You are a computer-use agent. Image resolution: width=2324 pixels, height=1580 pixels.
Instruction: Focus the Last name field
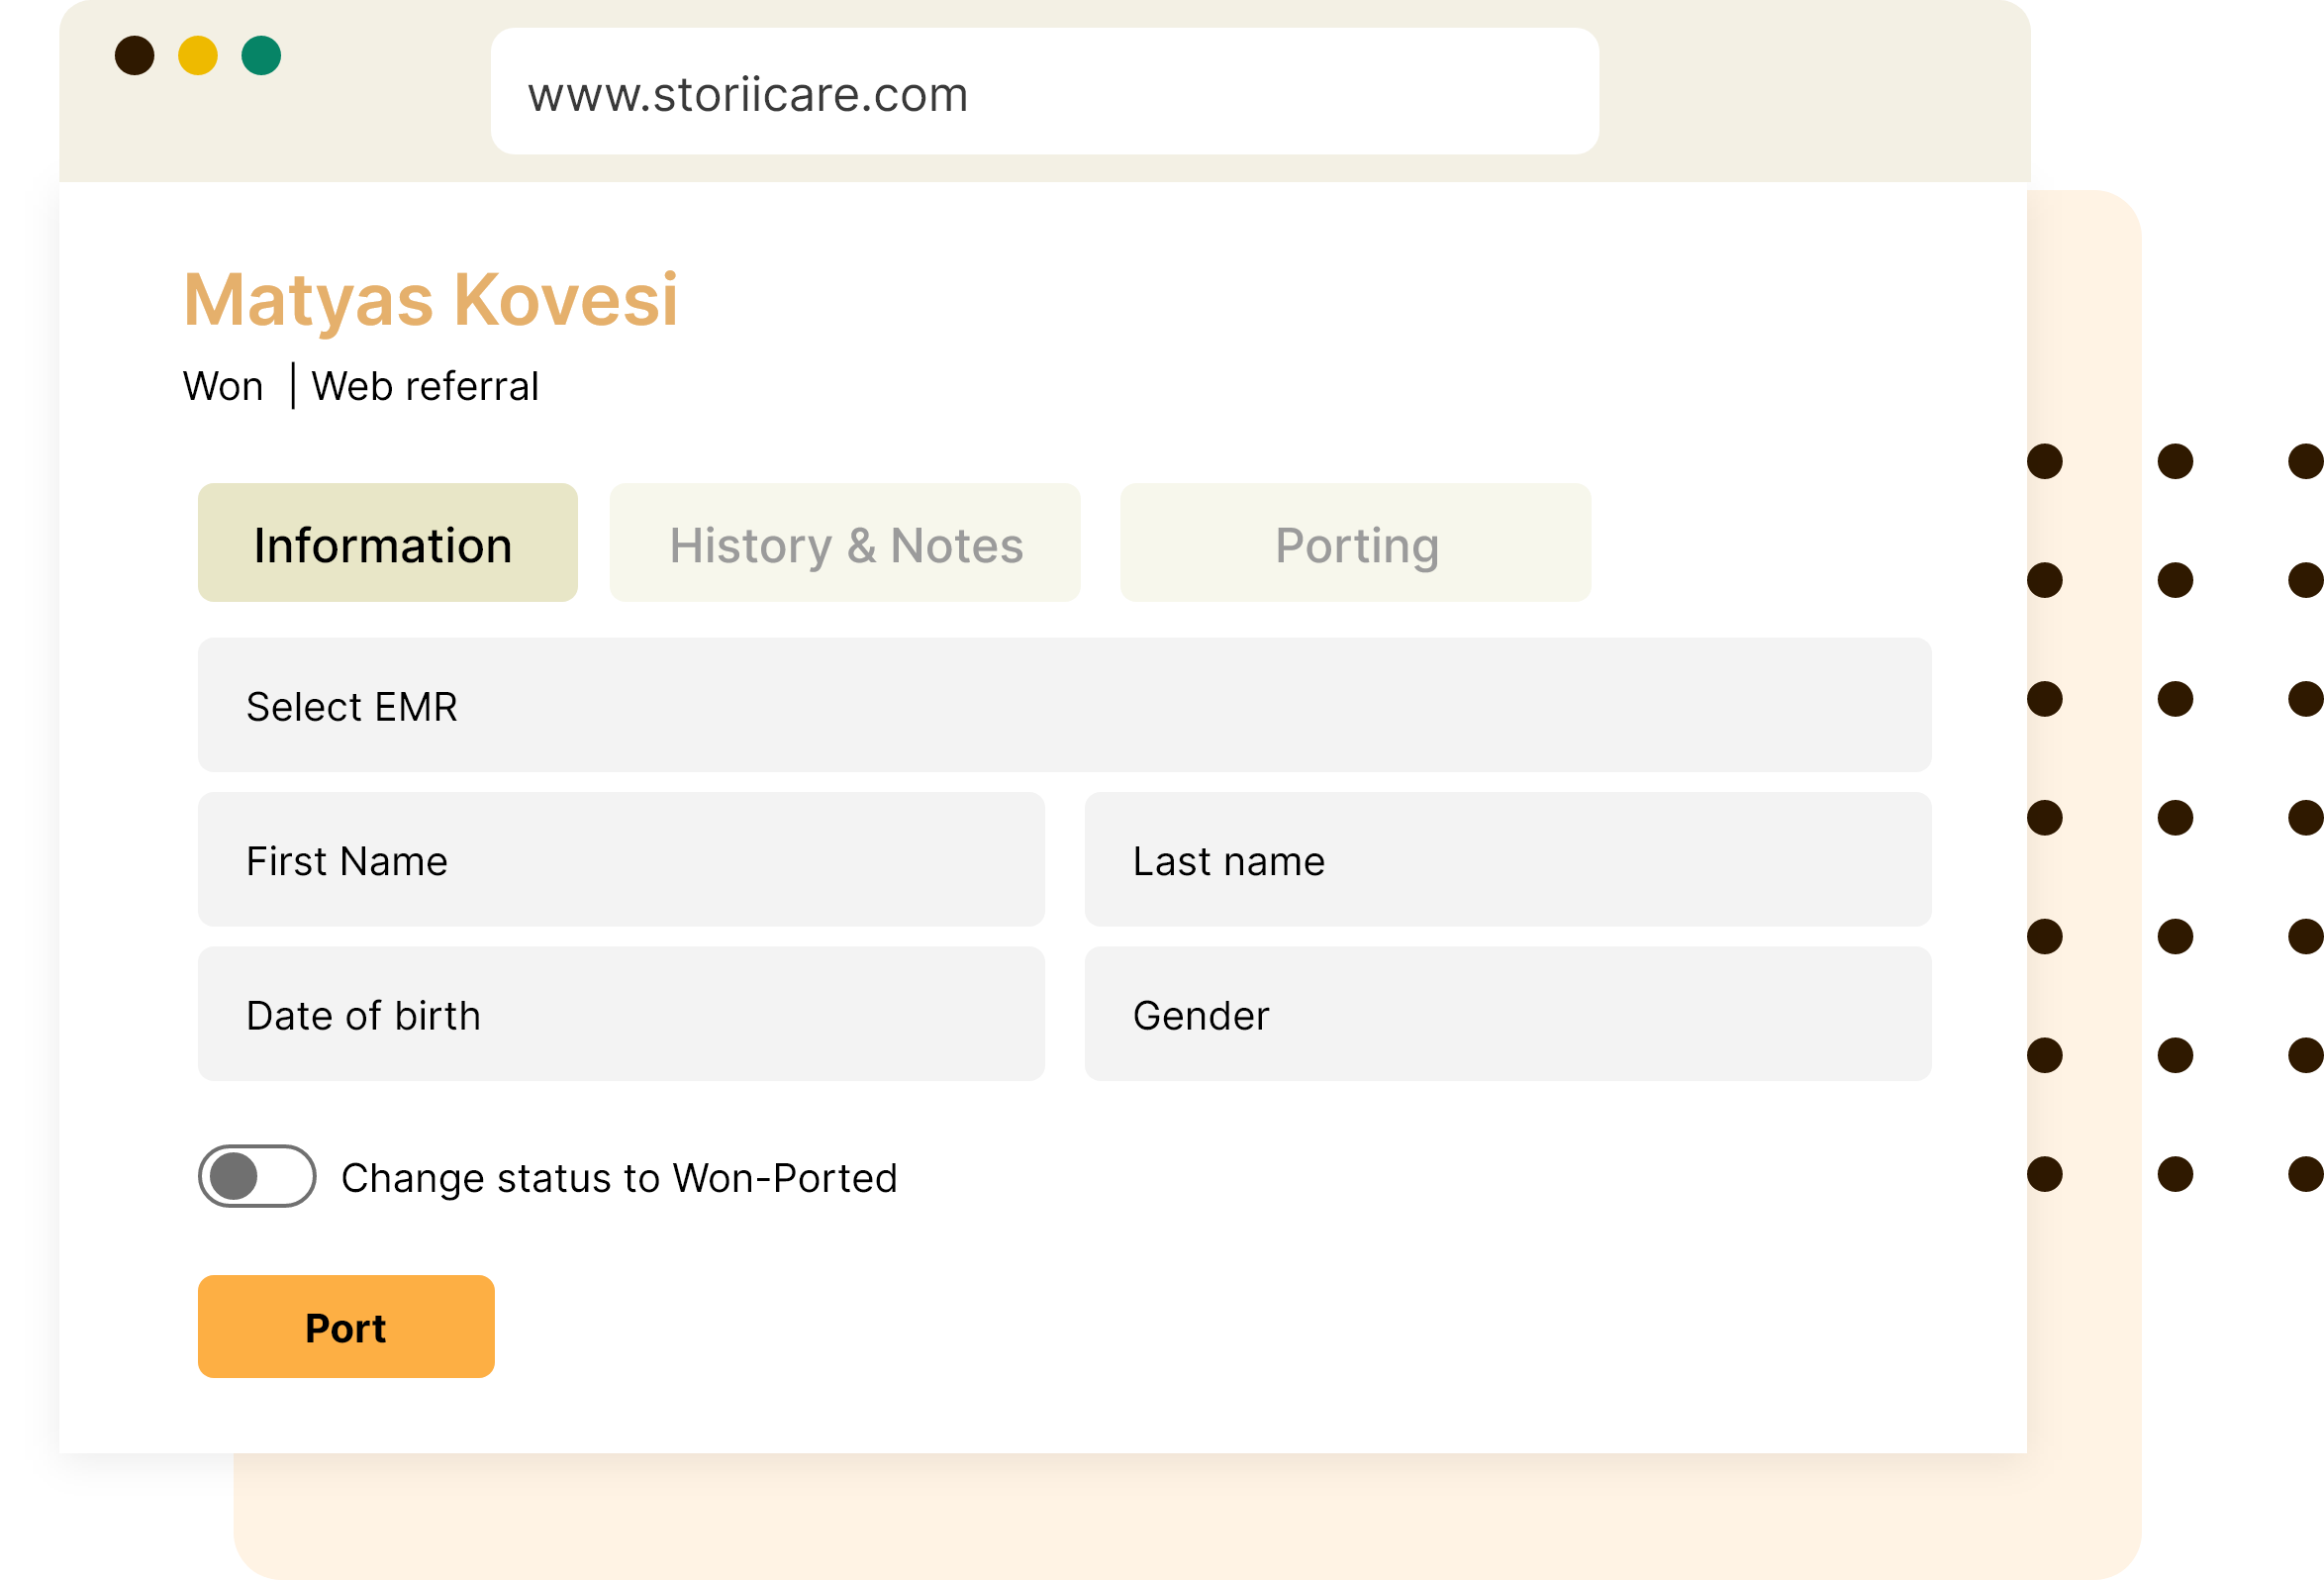coord(1507,860)
